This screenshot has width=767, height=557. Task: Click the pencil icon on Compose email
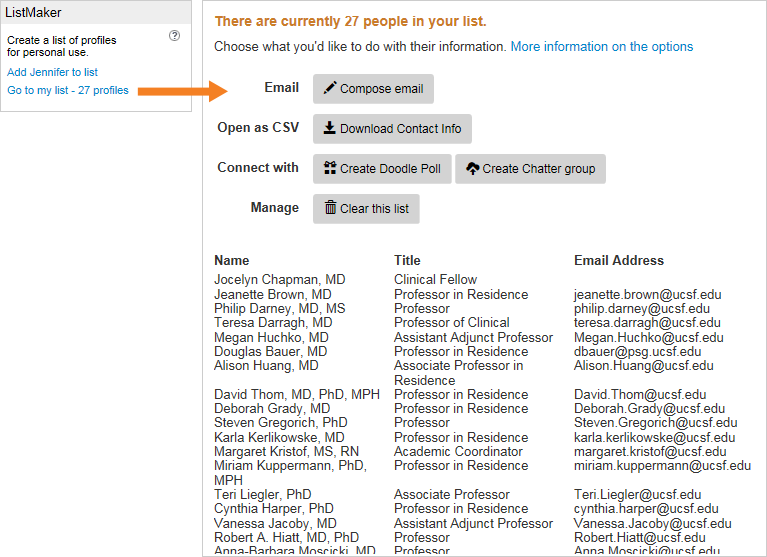(x=330, y=88)
